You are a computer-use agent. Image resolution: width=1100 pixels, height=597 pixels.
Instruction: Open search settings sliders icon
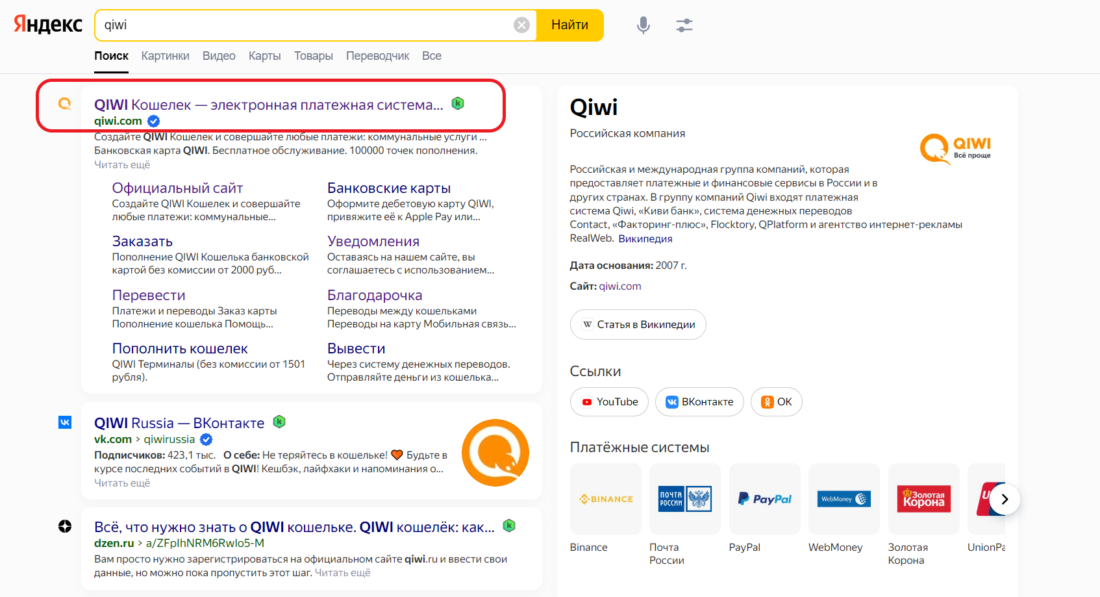coord(684,25)
